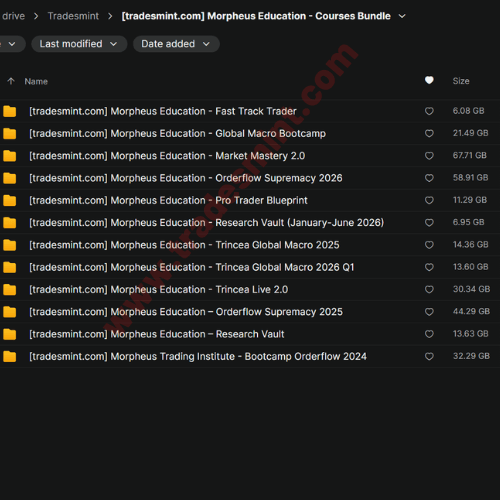Open the Market Mastery 2.0 folder name
500x500 pixels.
(167, 156)
